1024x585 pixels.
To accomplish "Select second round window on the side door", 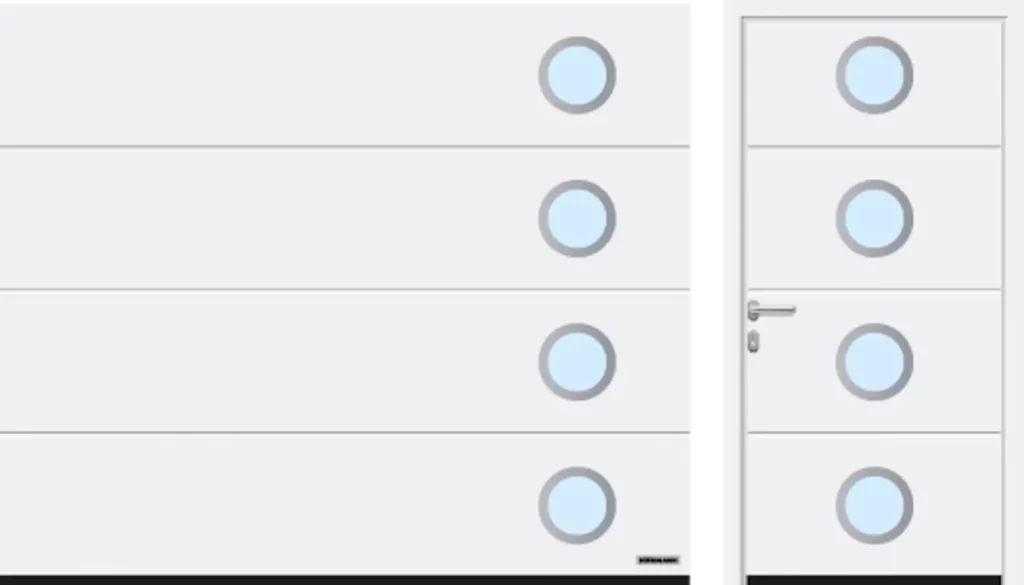I will (874, 218).
